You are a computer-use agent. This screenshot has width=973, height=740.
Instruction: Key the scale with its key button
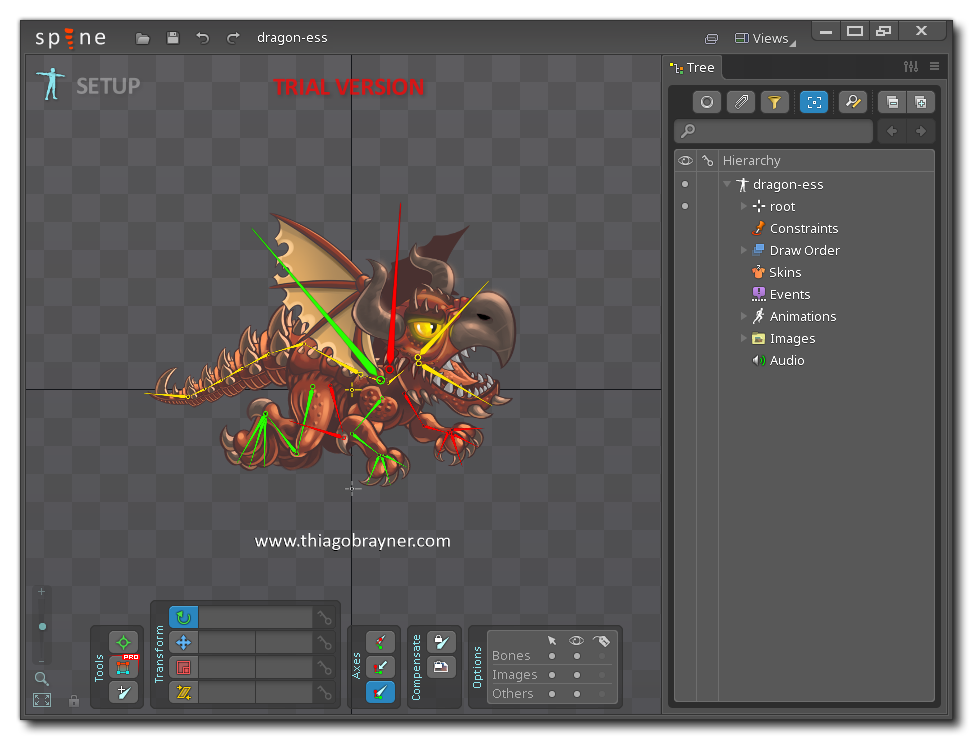pyautogui.click(x=325, y=667)
